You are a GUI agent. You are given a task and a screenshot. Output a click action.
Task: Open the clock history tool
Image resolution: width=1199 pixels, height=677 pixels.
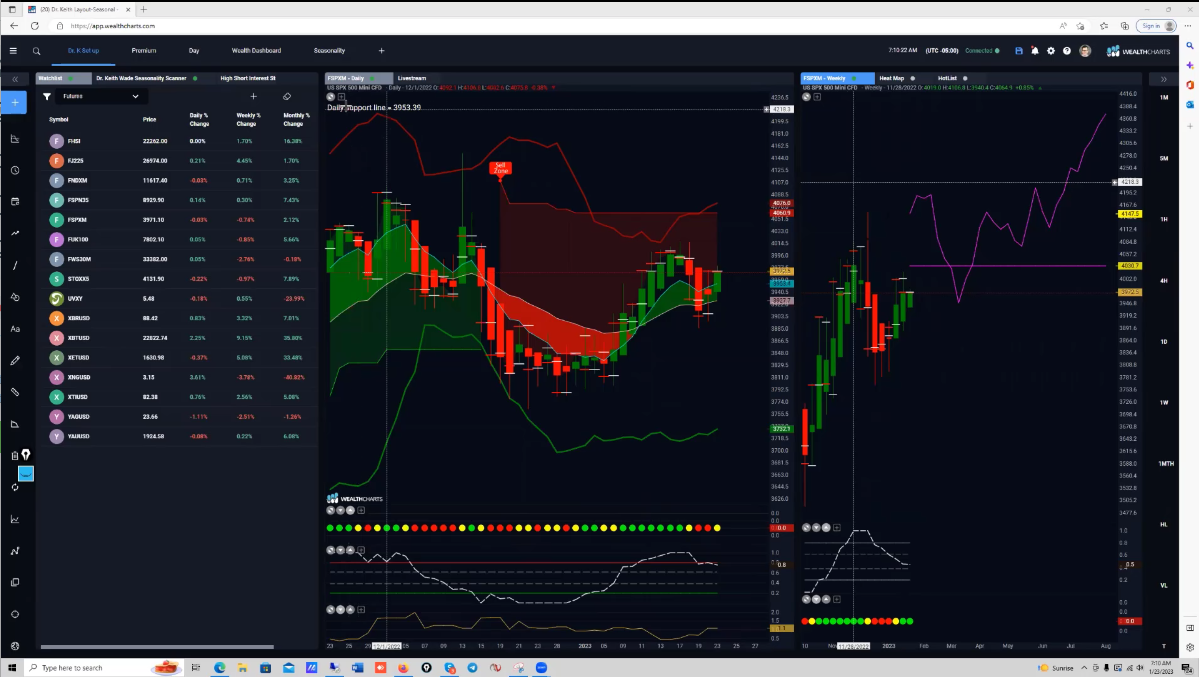(15, 171)
